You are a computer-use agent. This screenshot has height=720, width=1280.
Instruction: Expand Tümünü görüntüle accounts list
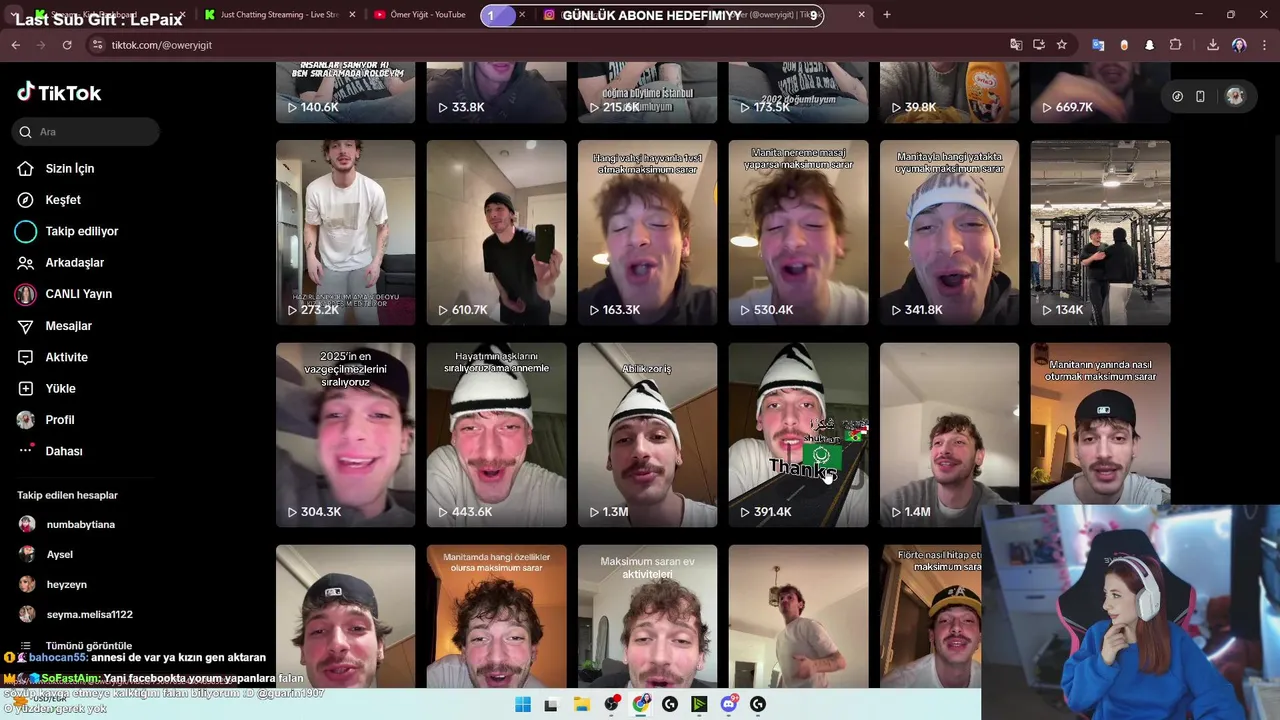pyautogui.click(x=88, y=646)
